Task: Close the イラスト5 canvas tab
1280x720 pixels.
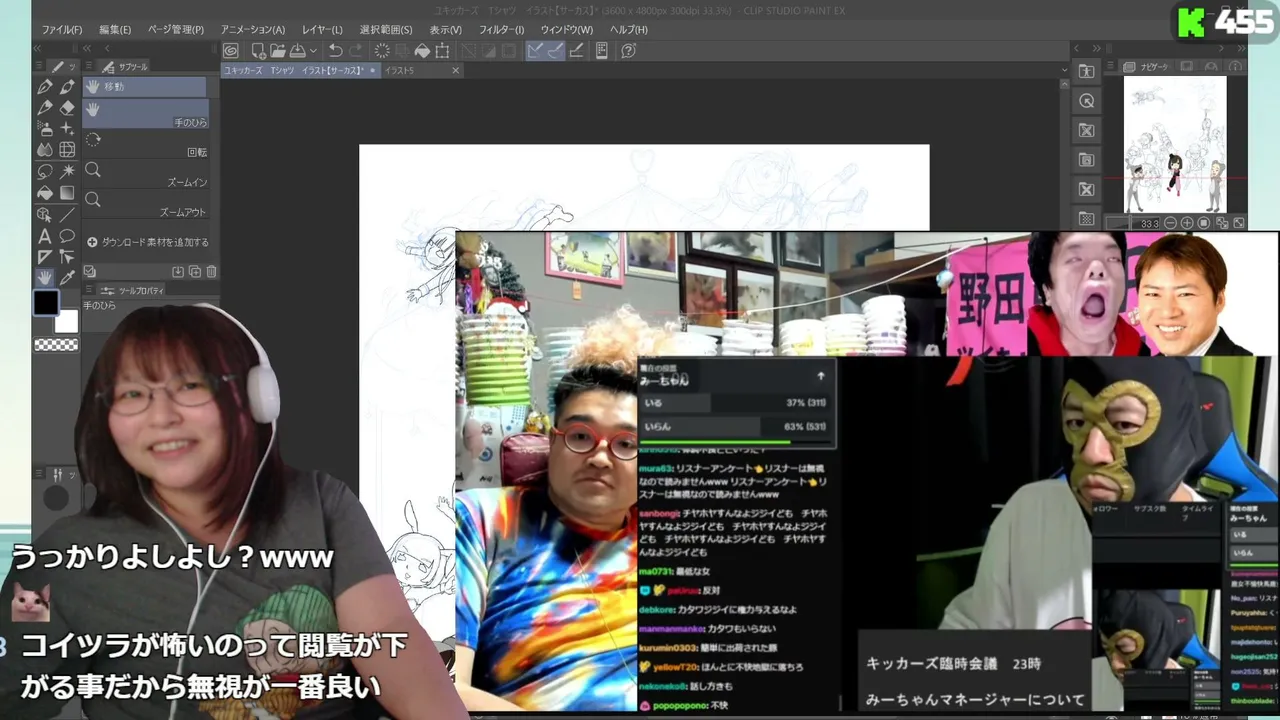Action: 455,71
